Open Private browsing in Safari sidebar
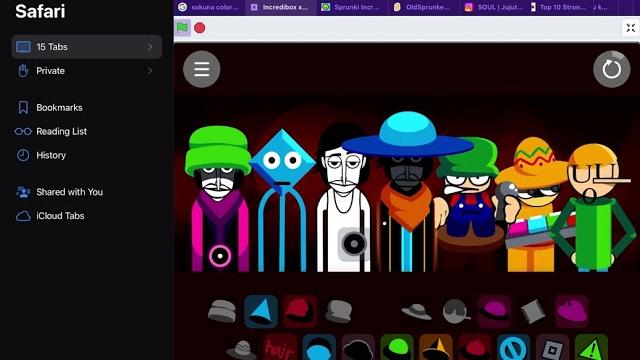Viewport: 640px width, 360px height. coord(87,71)
